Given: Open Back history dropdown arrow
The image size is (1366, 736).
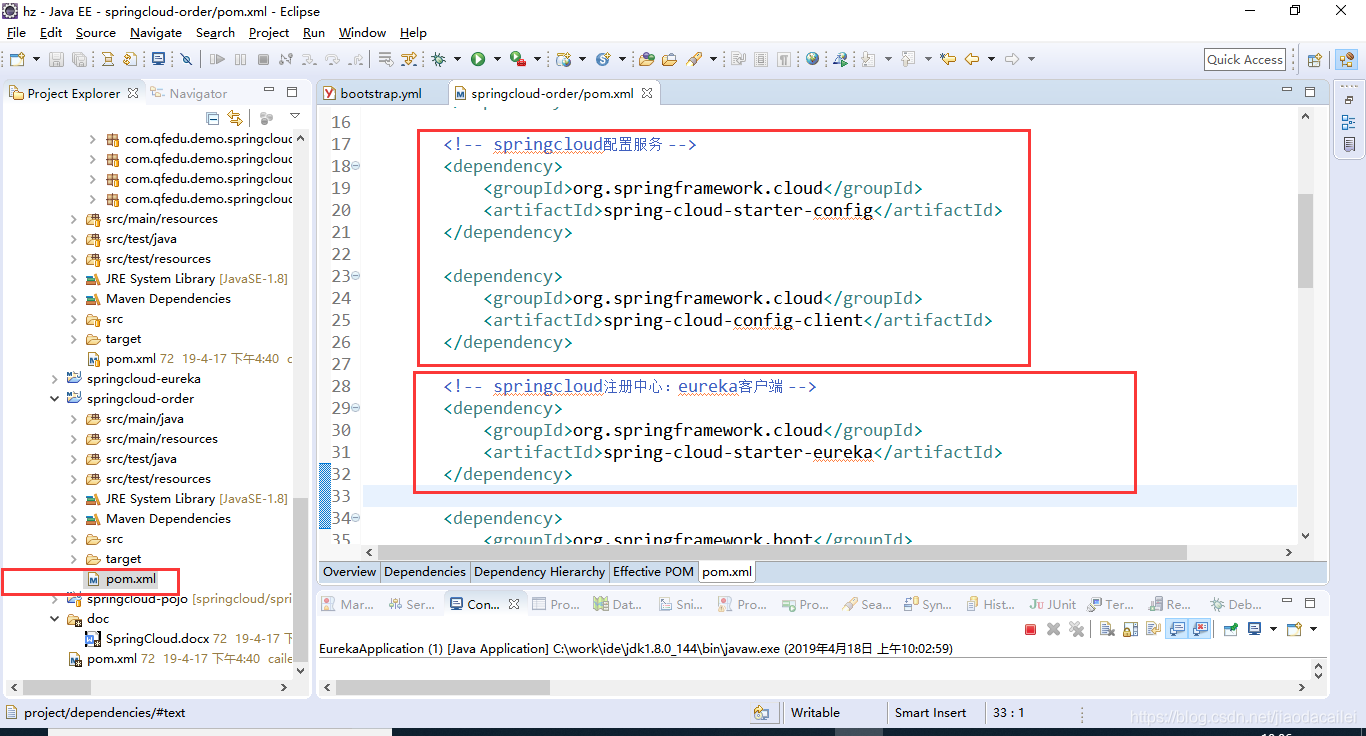Looking at the screenshot, I should click(991, 59).
